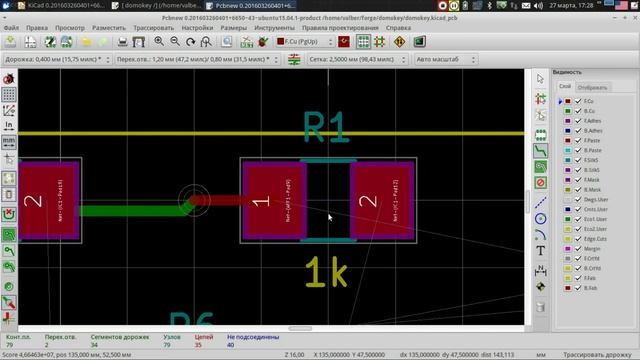
Task: Toggle F.Adhes layer visibility checkbox
Action: click(578, 120)
